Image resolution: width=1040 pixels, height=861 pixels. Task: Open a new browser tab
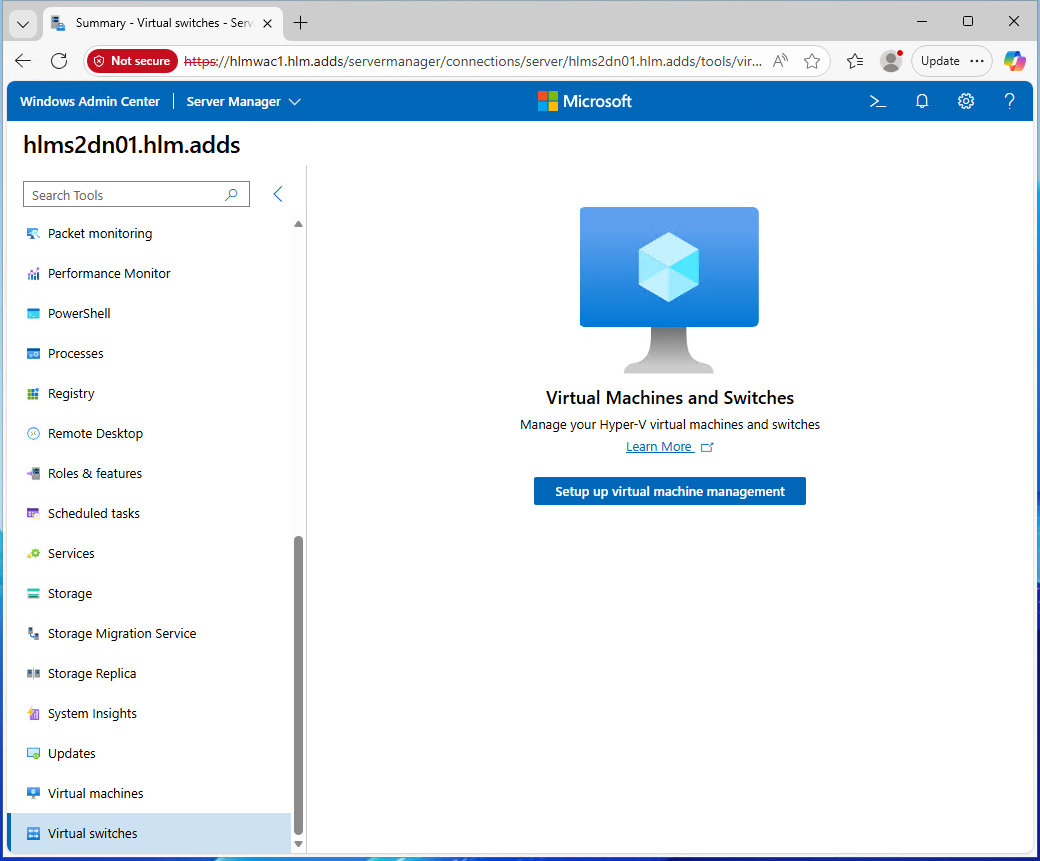pos(301,23)
